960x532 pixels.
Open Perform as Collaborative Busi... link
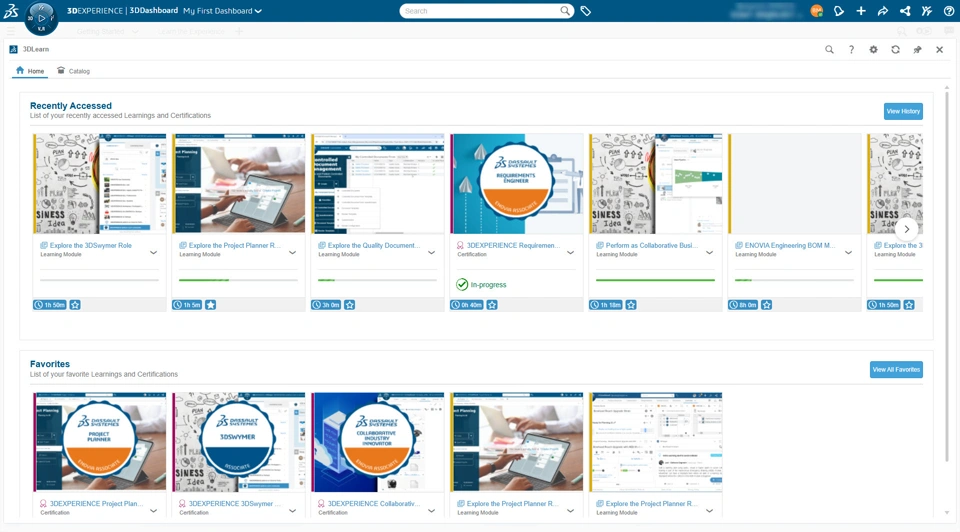[x=652, y=245]
